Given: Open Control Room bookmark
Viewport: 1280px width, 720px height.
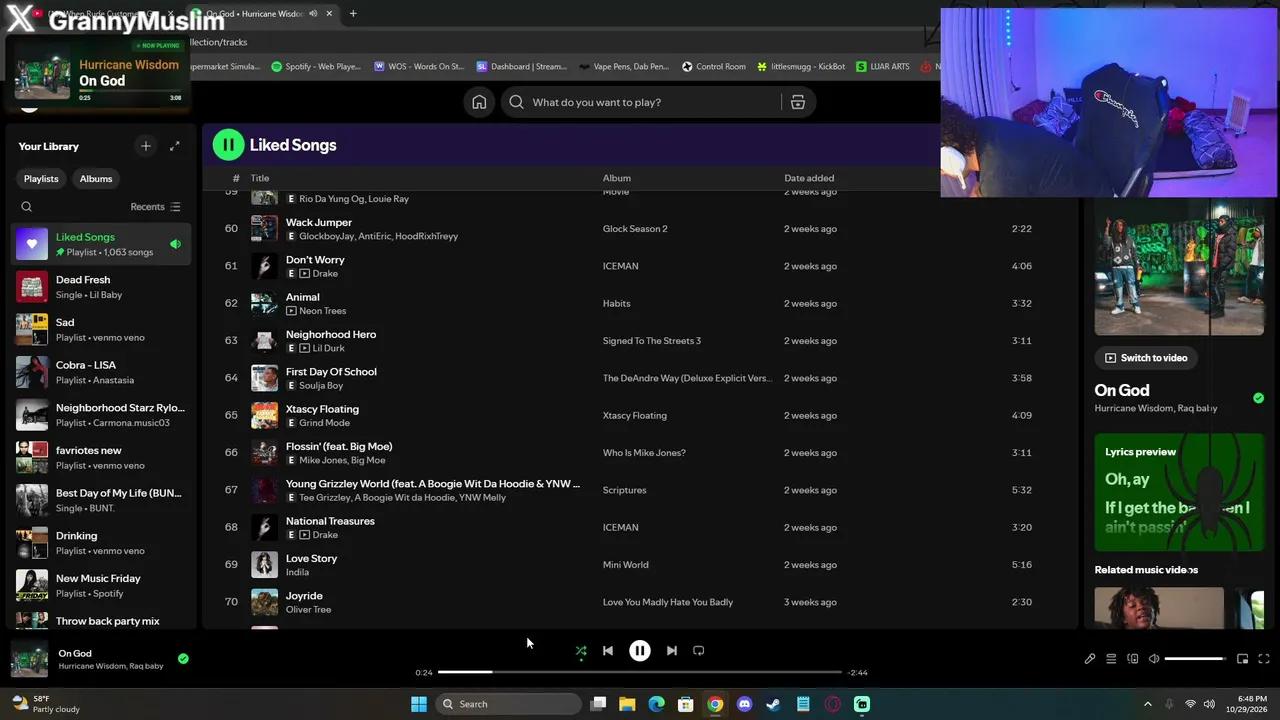Looking at the screenshot, I should [x=714, y=67].
